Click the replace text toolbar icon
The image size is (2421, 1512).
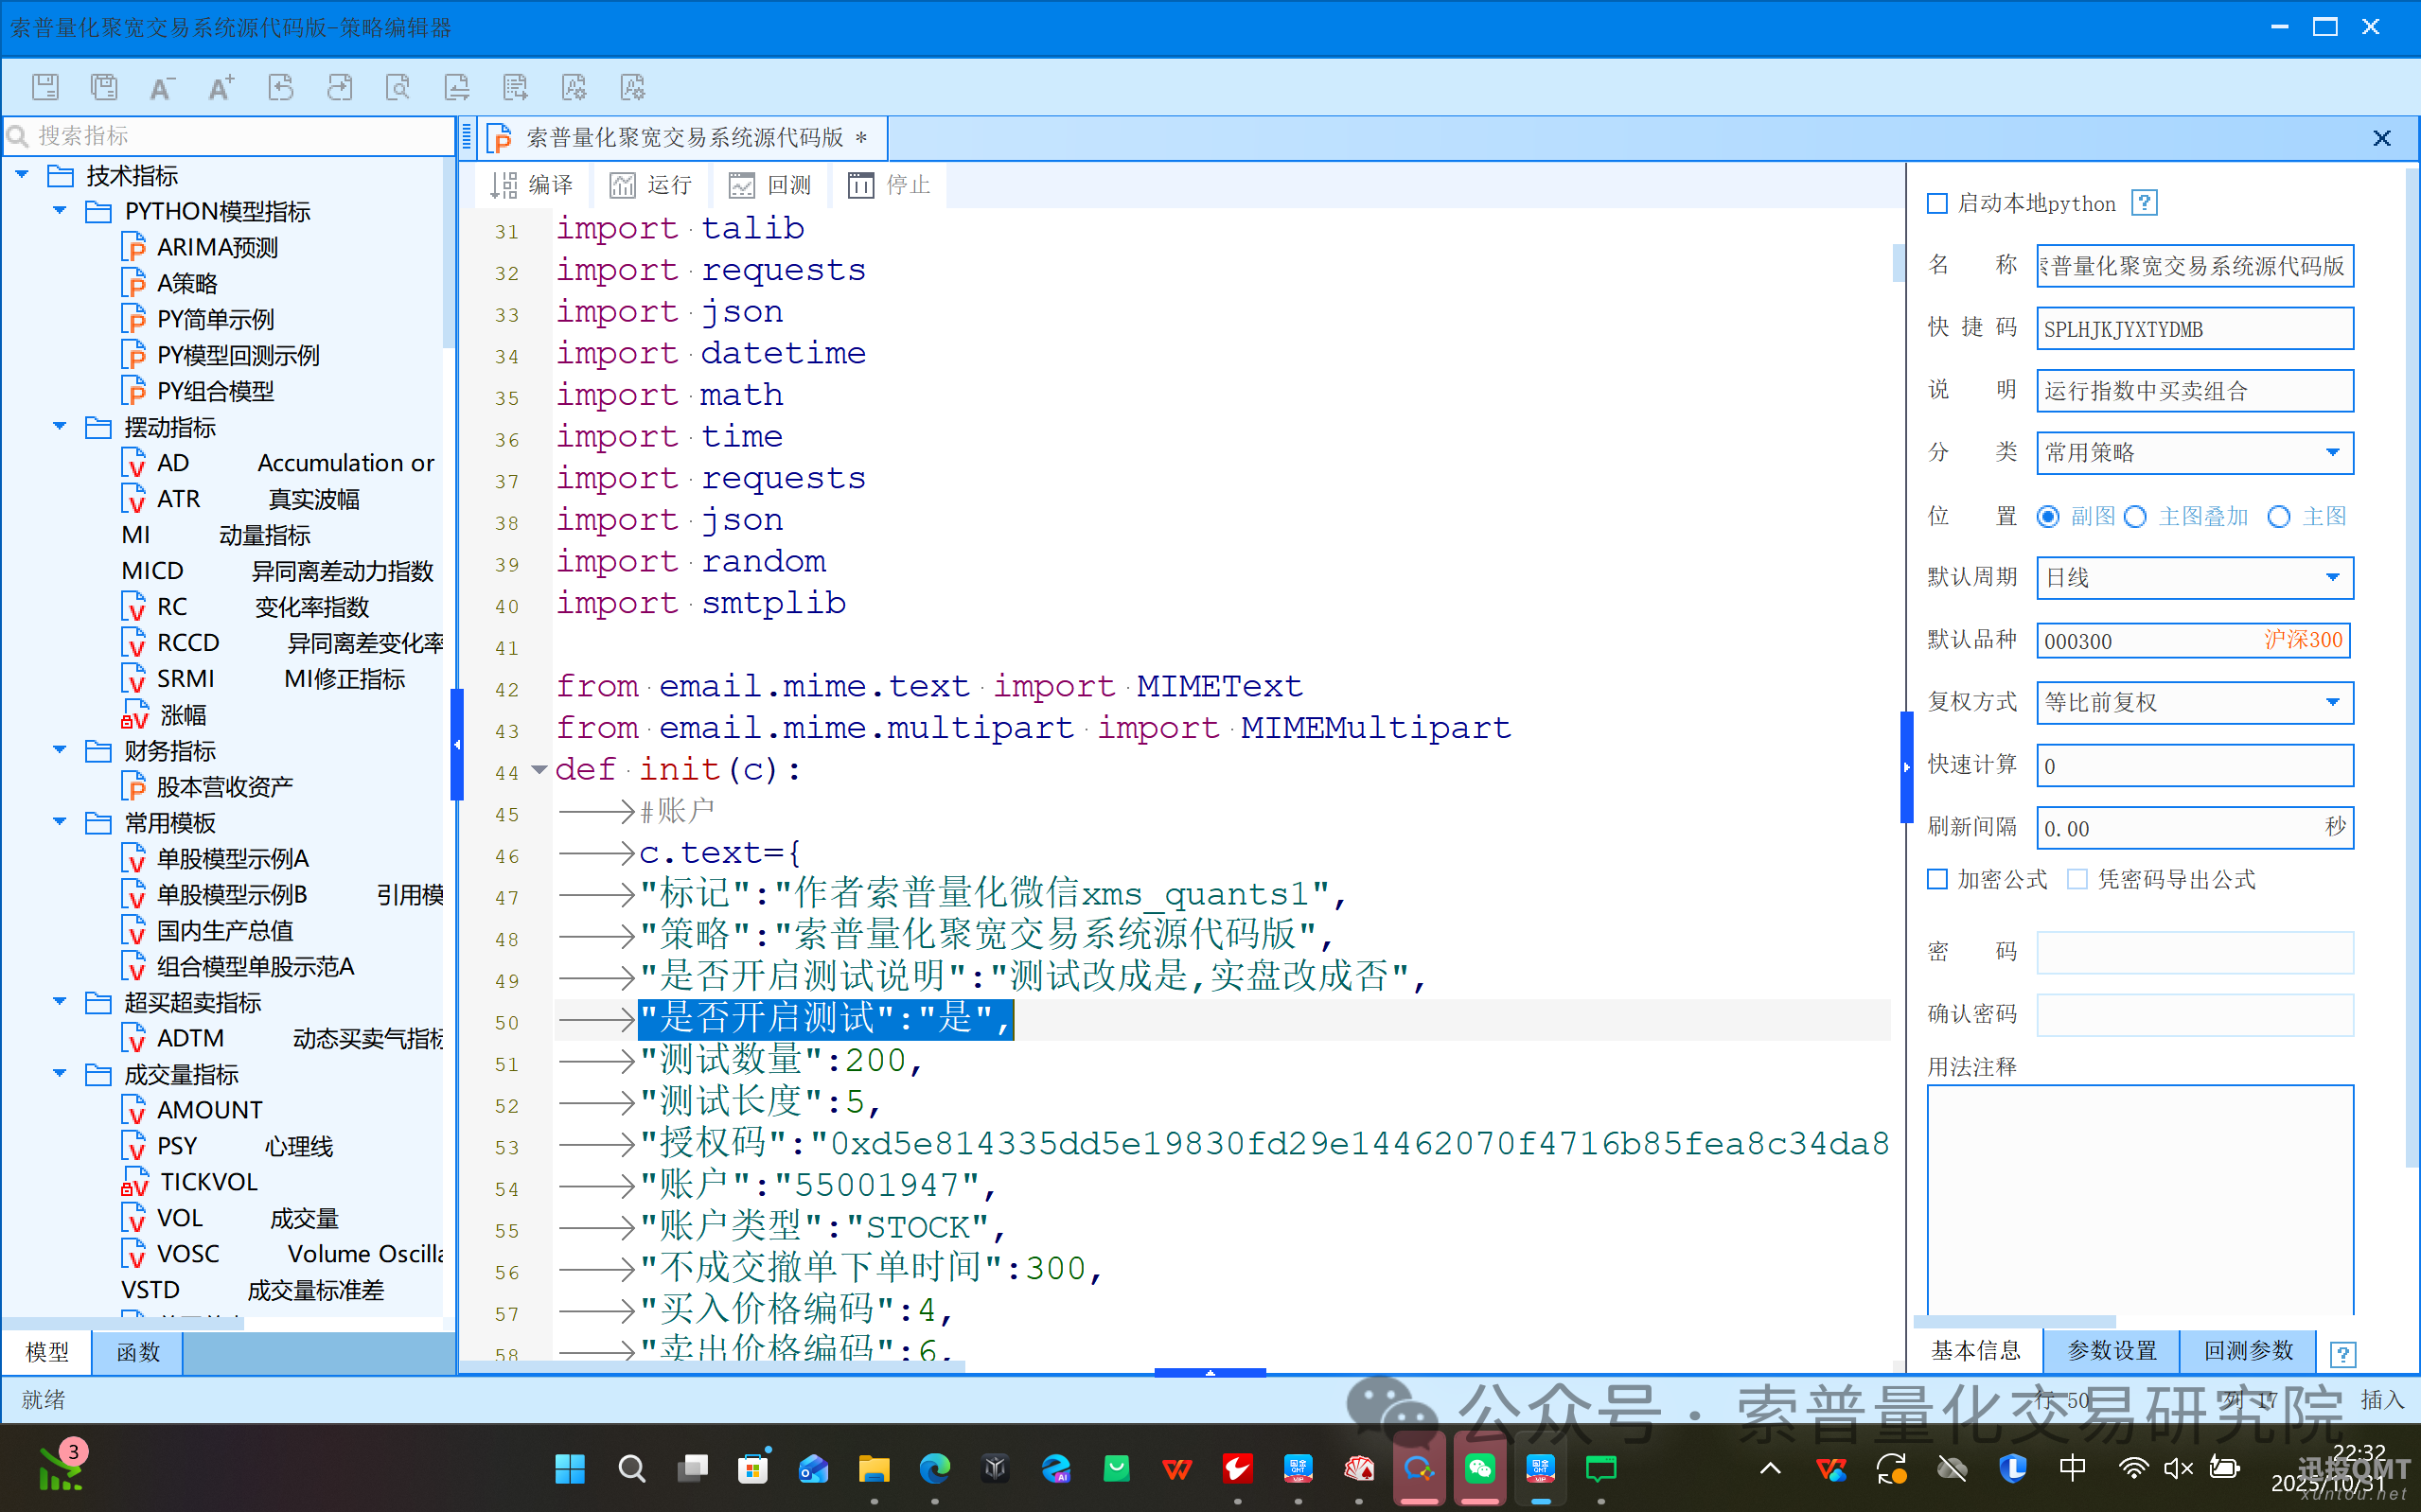point(457,87)
